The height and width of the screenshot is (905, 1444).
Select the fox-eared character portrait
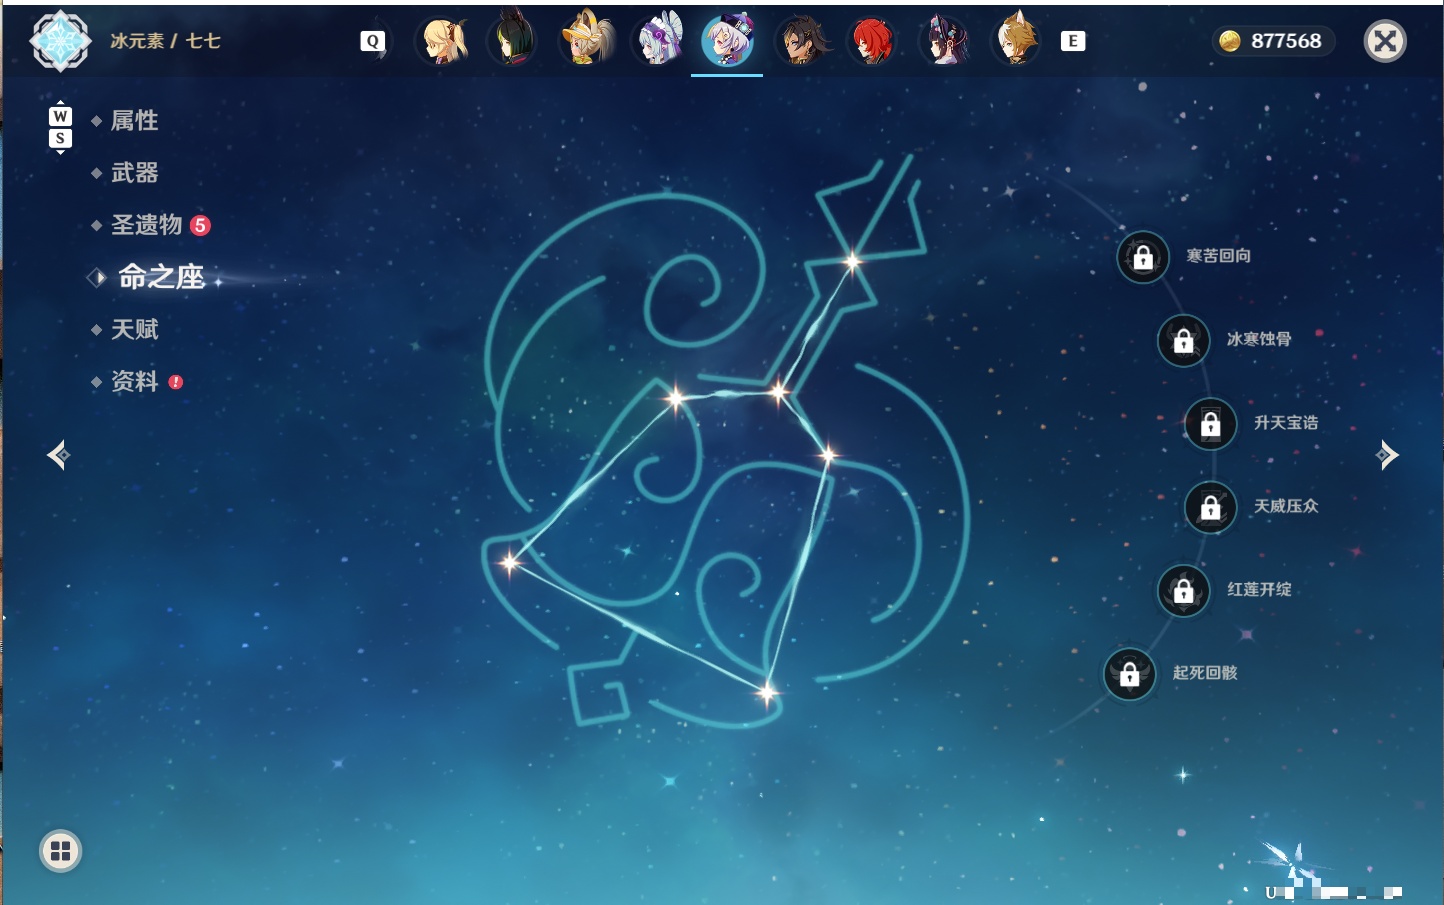coord(1016,41)
